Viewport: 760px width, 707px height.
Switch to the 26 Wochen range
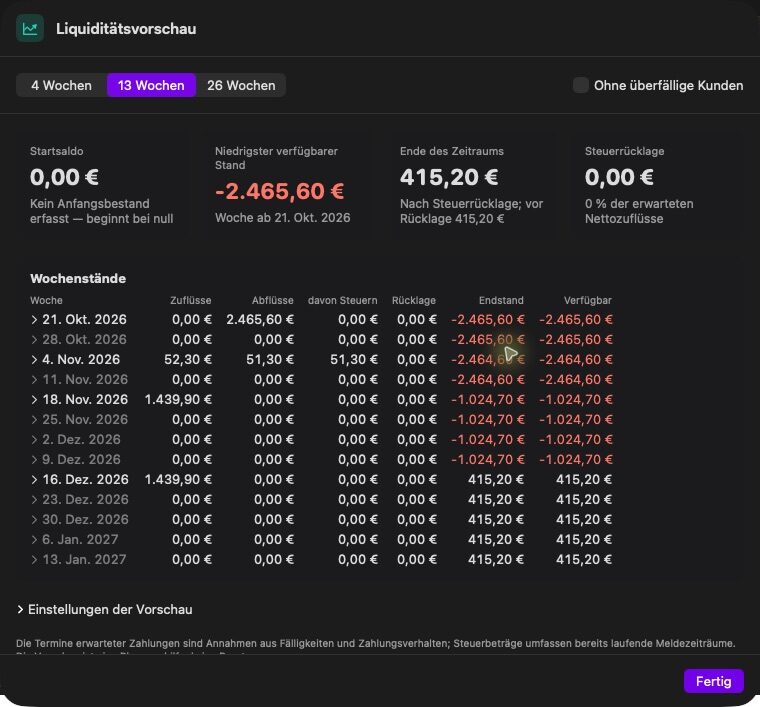pyautogui.click(x=241, y=85)
